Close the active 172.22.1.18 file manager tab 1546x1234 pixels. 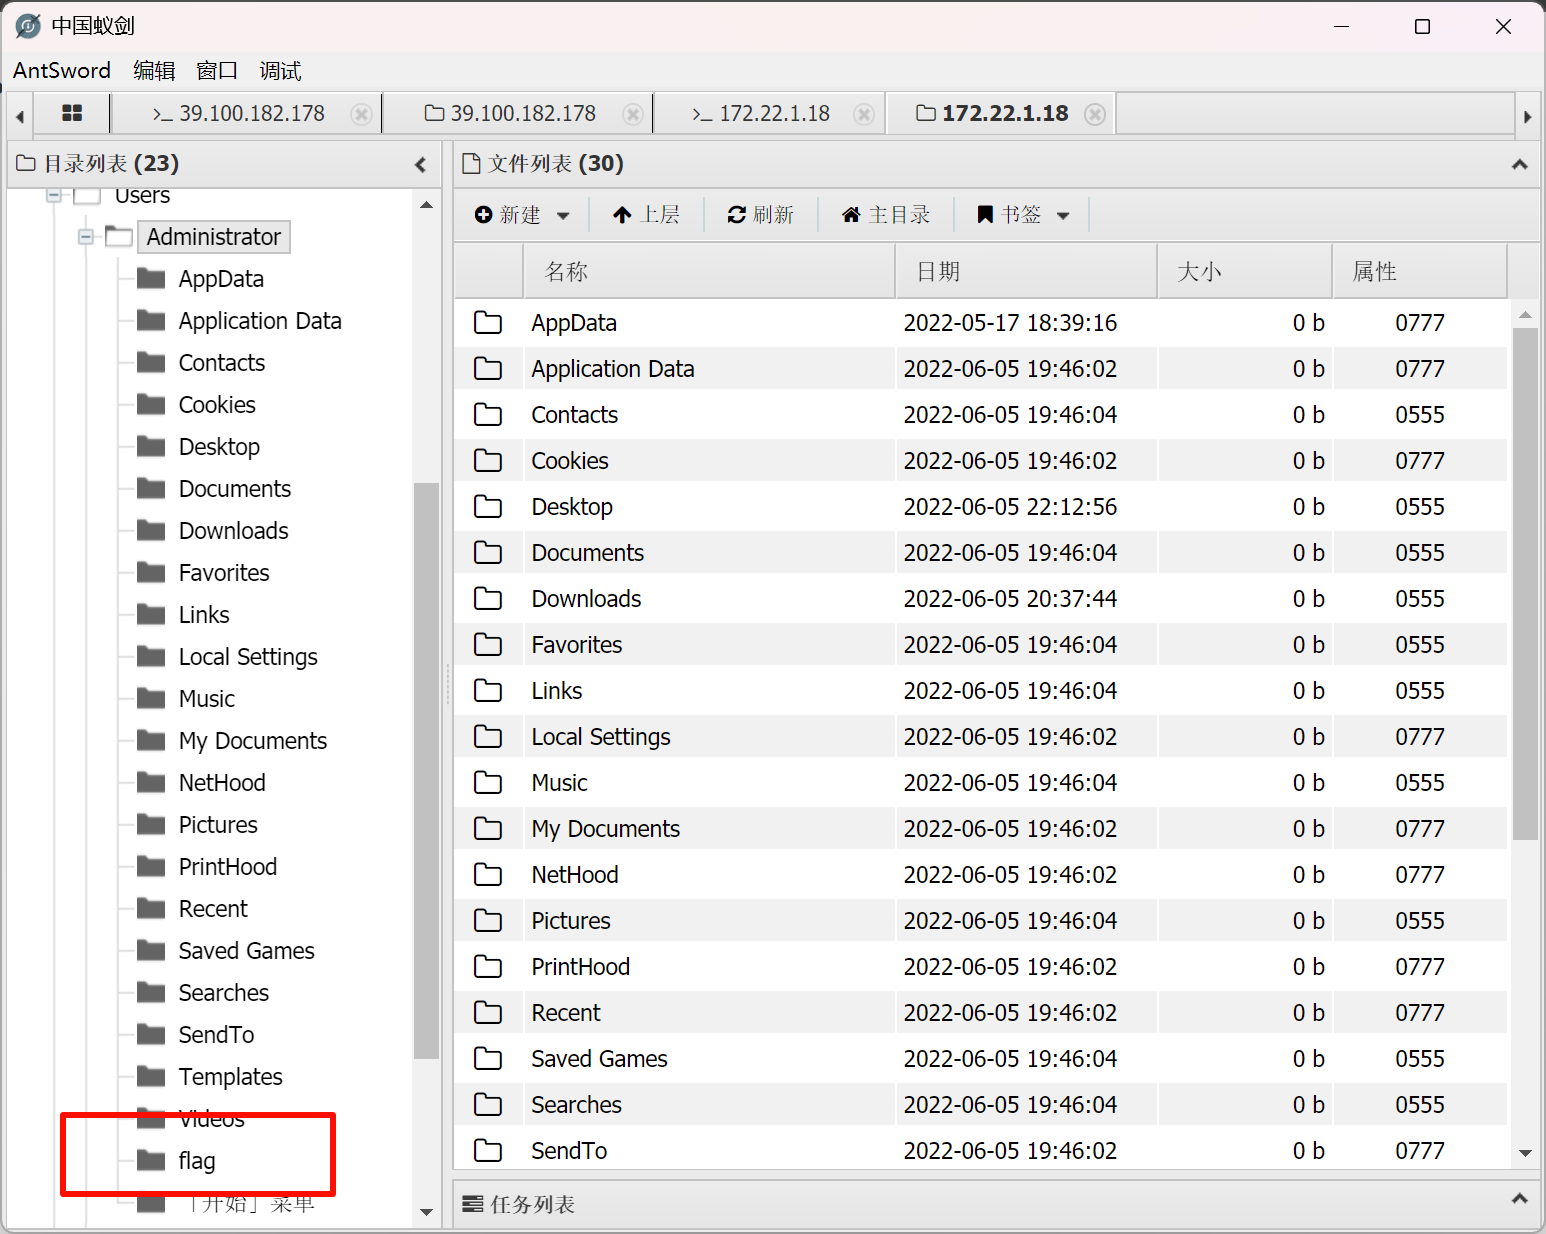1095,114
